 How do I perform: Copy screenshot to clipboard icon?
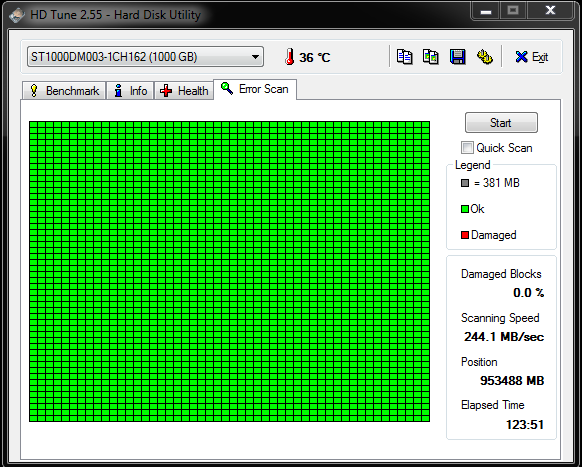pyautogui.click(x=431, y=57)
